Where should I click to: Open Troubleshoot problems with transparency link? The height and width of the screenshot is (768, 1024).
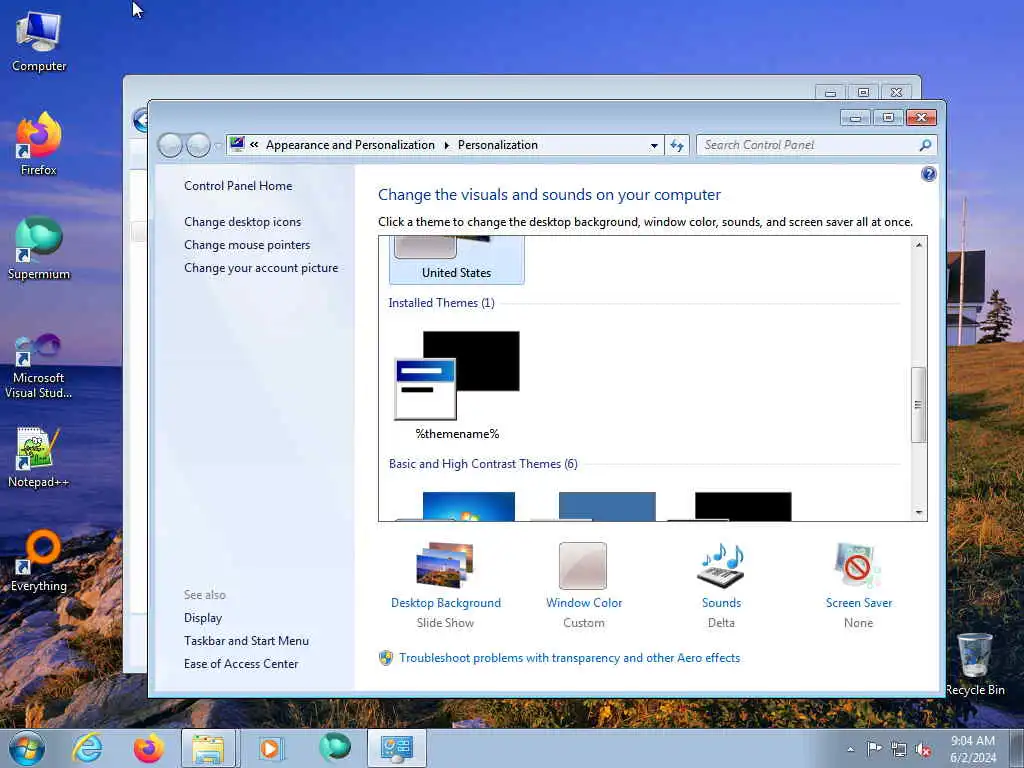tap(569, 658)
